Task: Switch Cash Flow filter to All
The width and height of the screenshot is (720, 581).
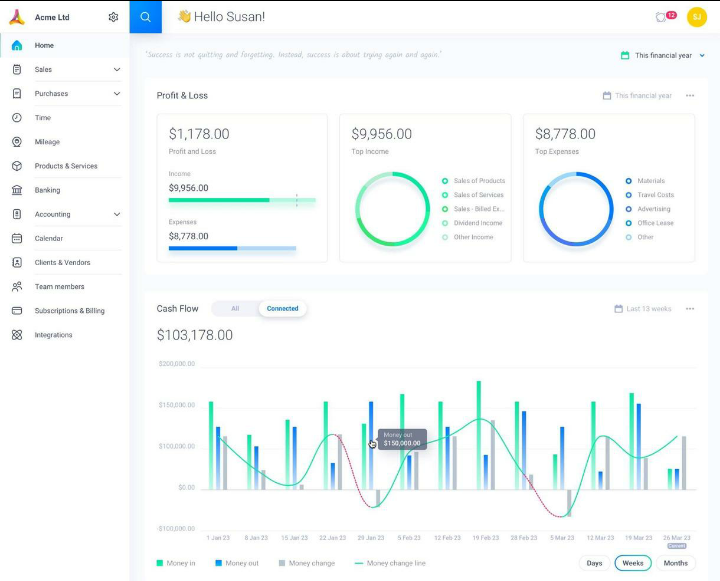Action: (x=235, y=309)
